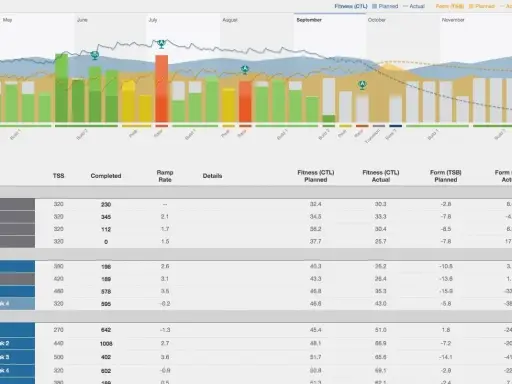Select the May month header

coord(7,20)
